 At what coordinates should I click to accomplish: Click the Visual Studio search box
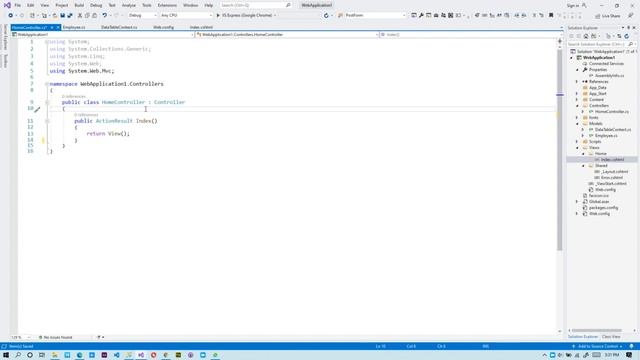pos(256,5)
